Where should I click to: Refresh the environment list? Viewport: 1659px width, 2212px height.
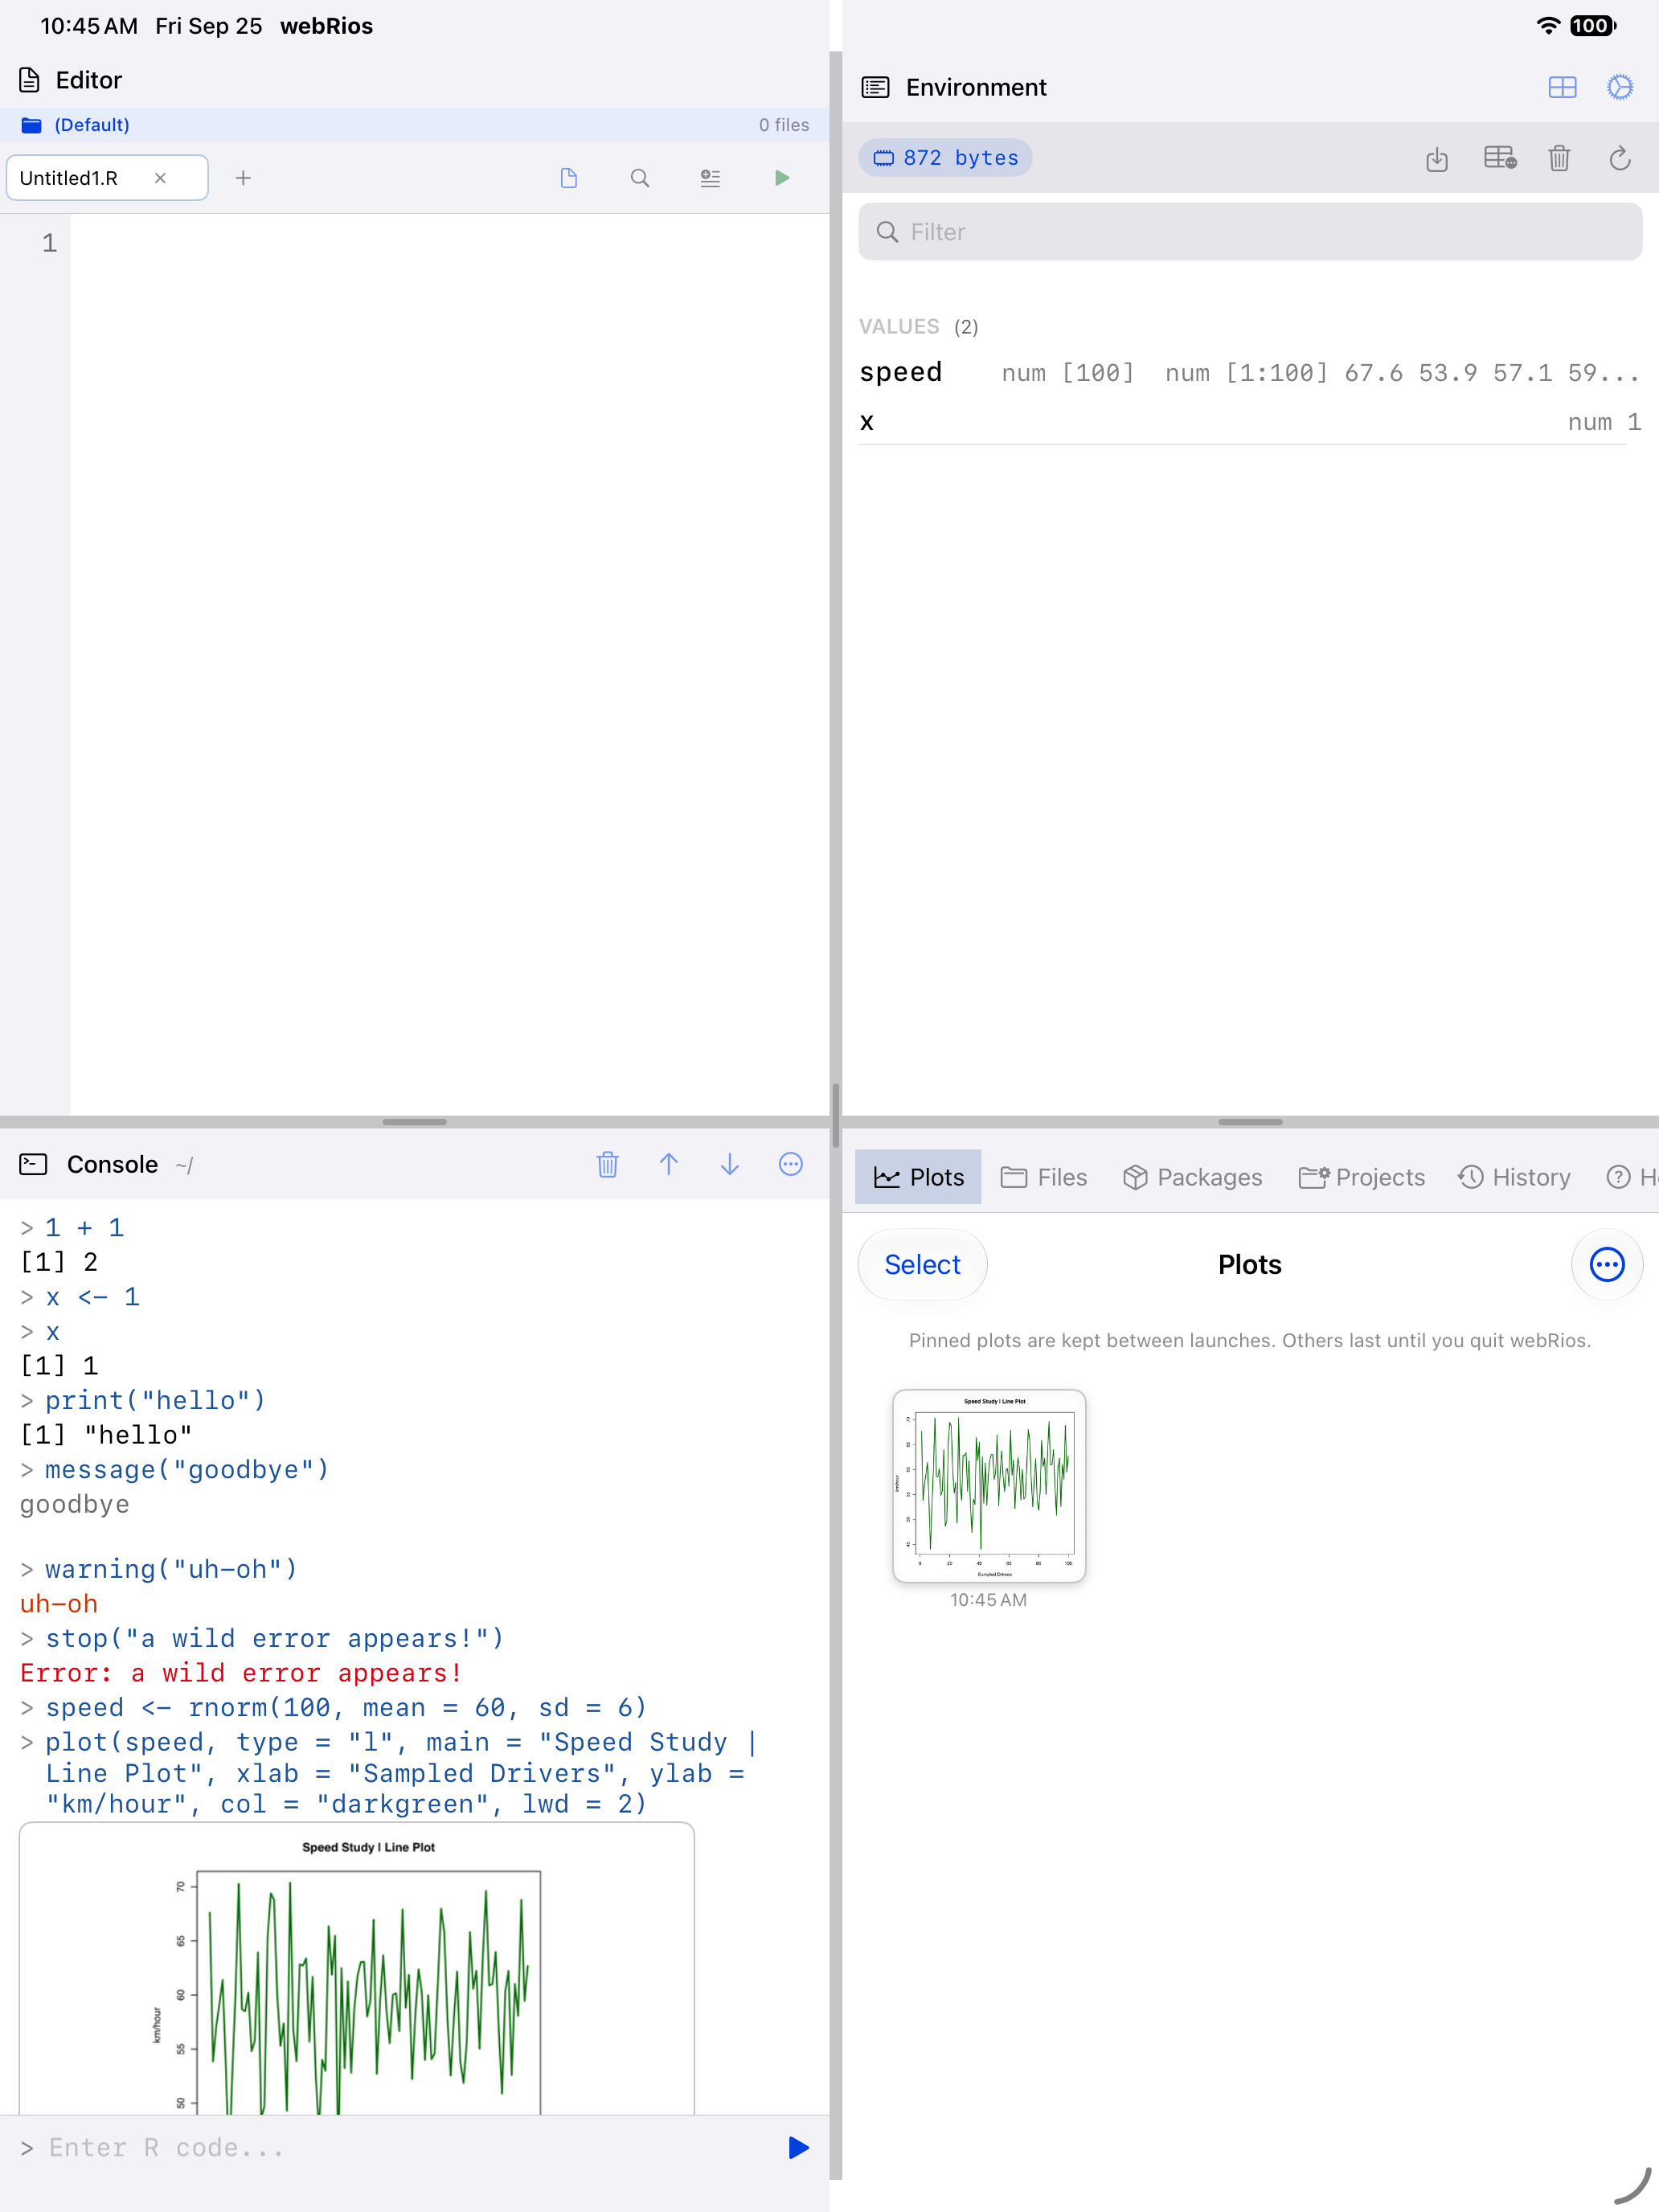click(1620, 158)
